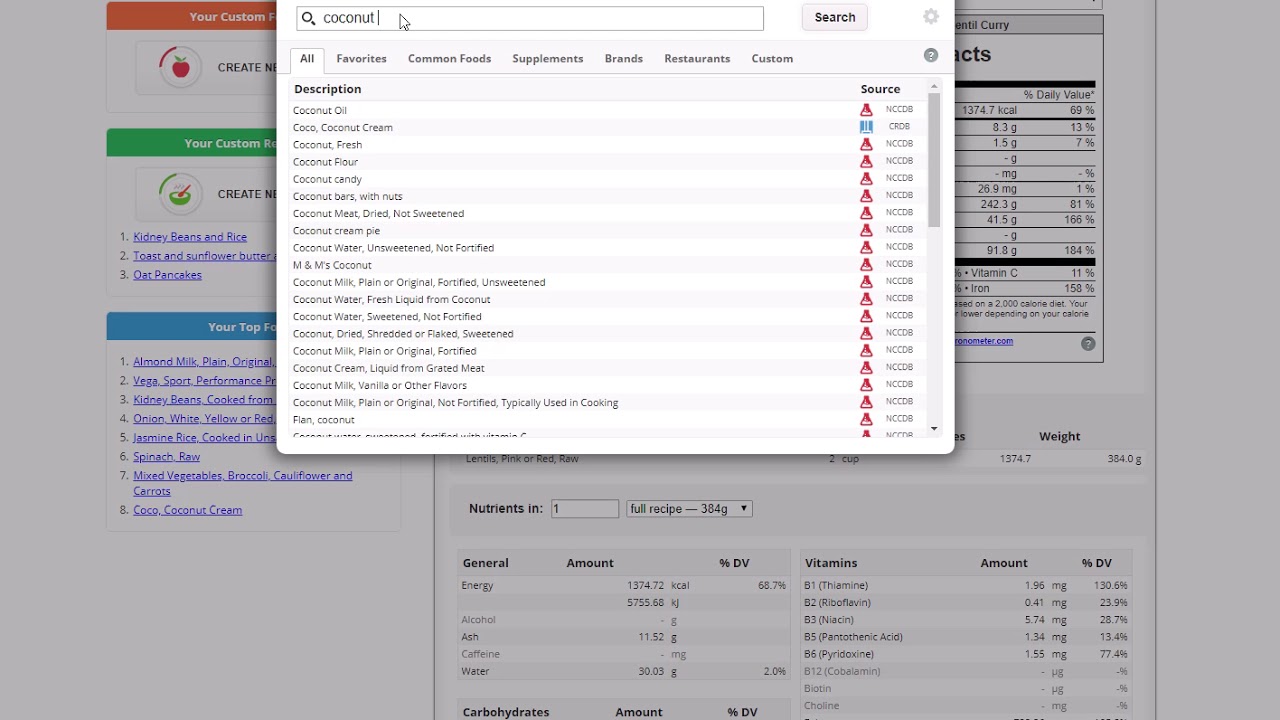The height and width of the screenshot is (720, 1280).
Task: Open the full recipe serving size dropdown
Action: [689, 509]
